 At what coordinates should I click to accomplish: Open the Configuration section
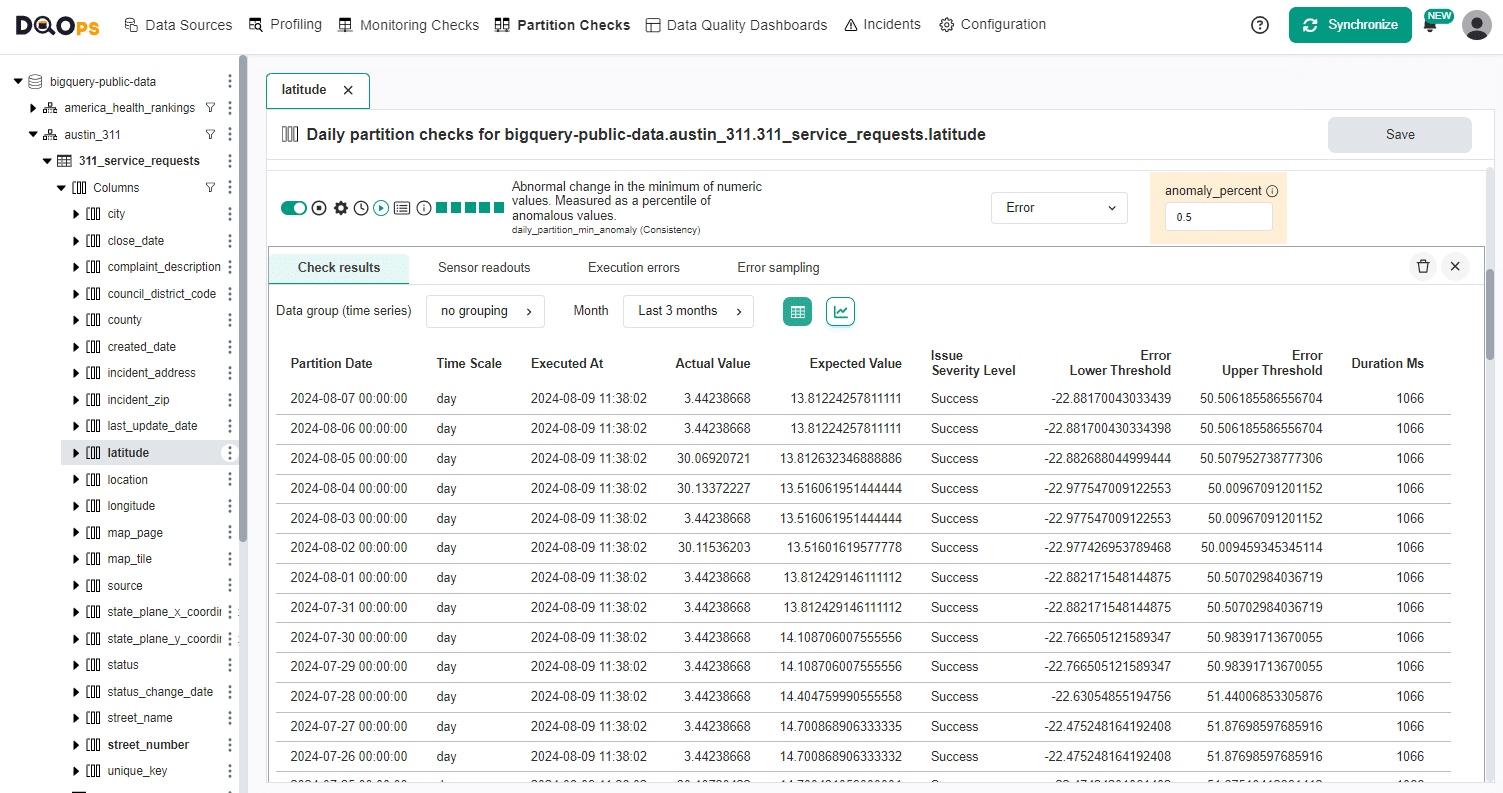click(993, 25)
